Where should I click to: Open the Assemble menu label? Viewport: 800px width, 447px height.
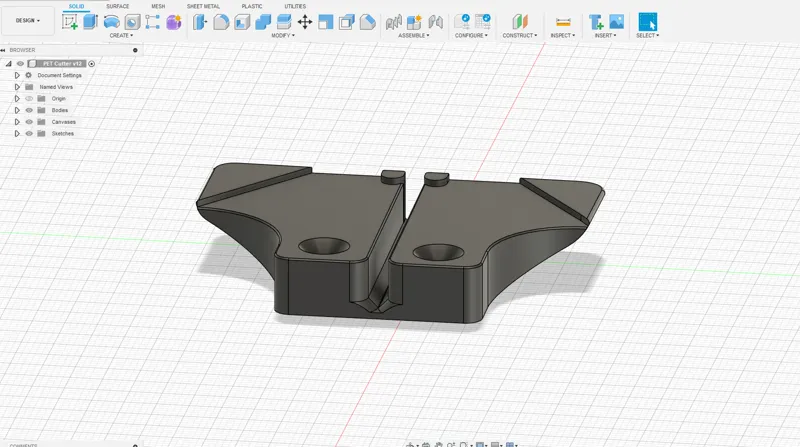click(413, 35)
